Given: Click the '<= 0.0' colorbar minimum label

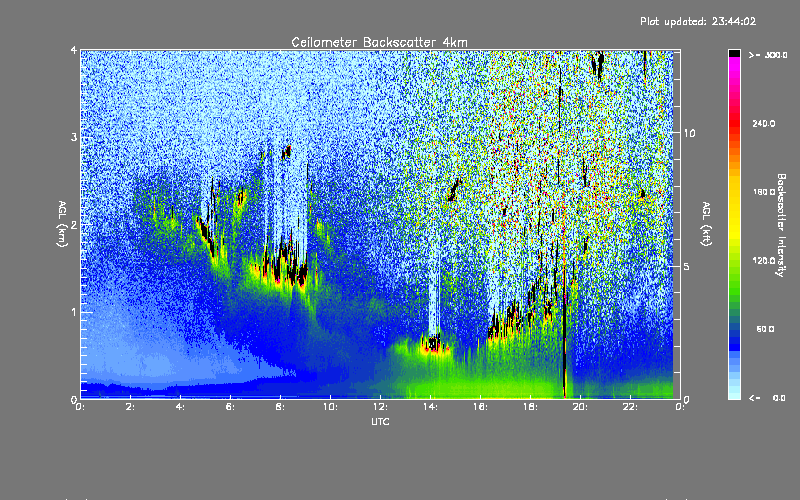Looking at the screenshot, I should pyautogui.click(x=767, y=398).
